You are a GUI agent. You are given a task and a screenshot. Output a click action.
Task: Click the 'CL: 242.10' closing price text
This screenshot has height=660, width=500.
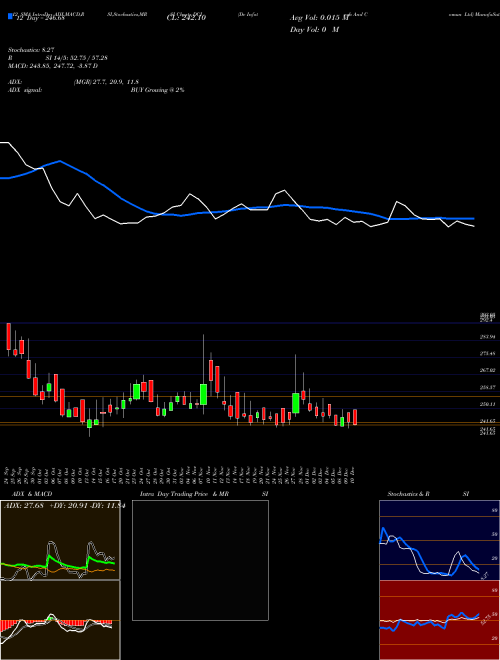[186, 18]
